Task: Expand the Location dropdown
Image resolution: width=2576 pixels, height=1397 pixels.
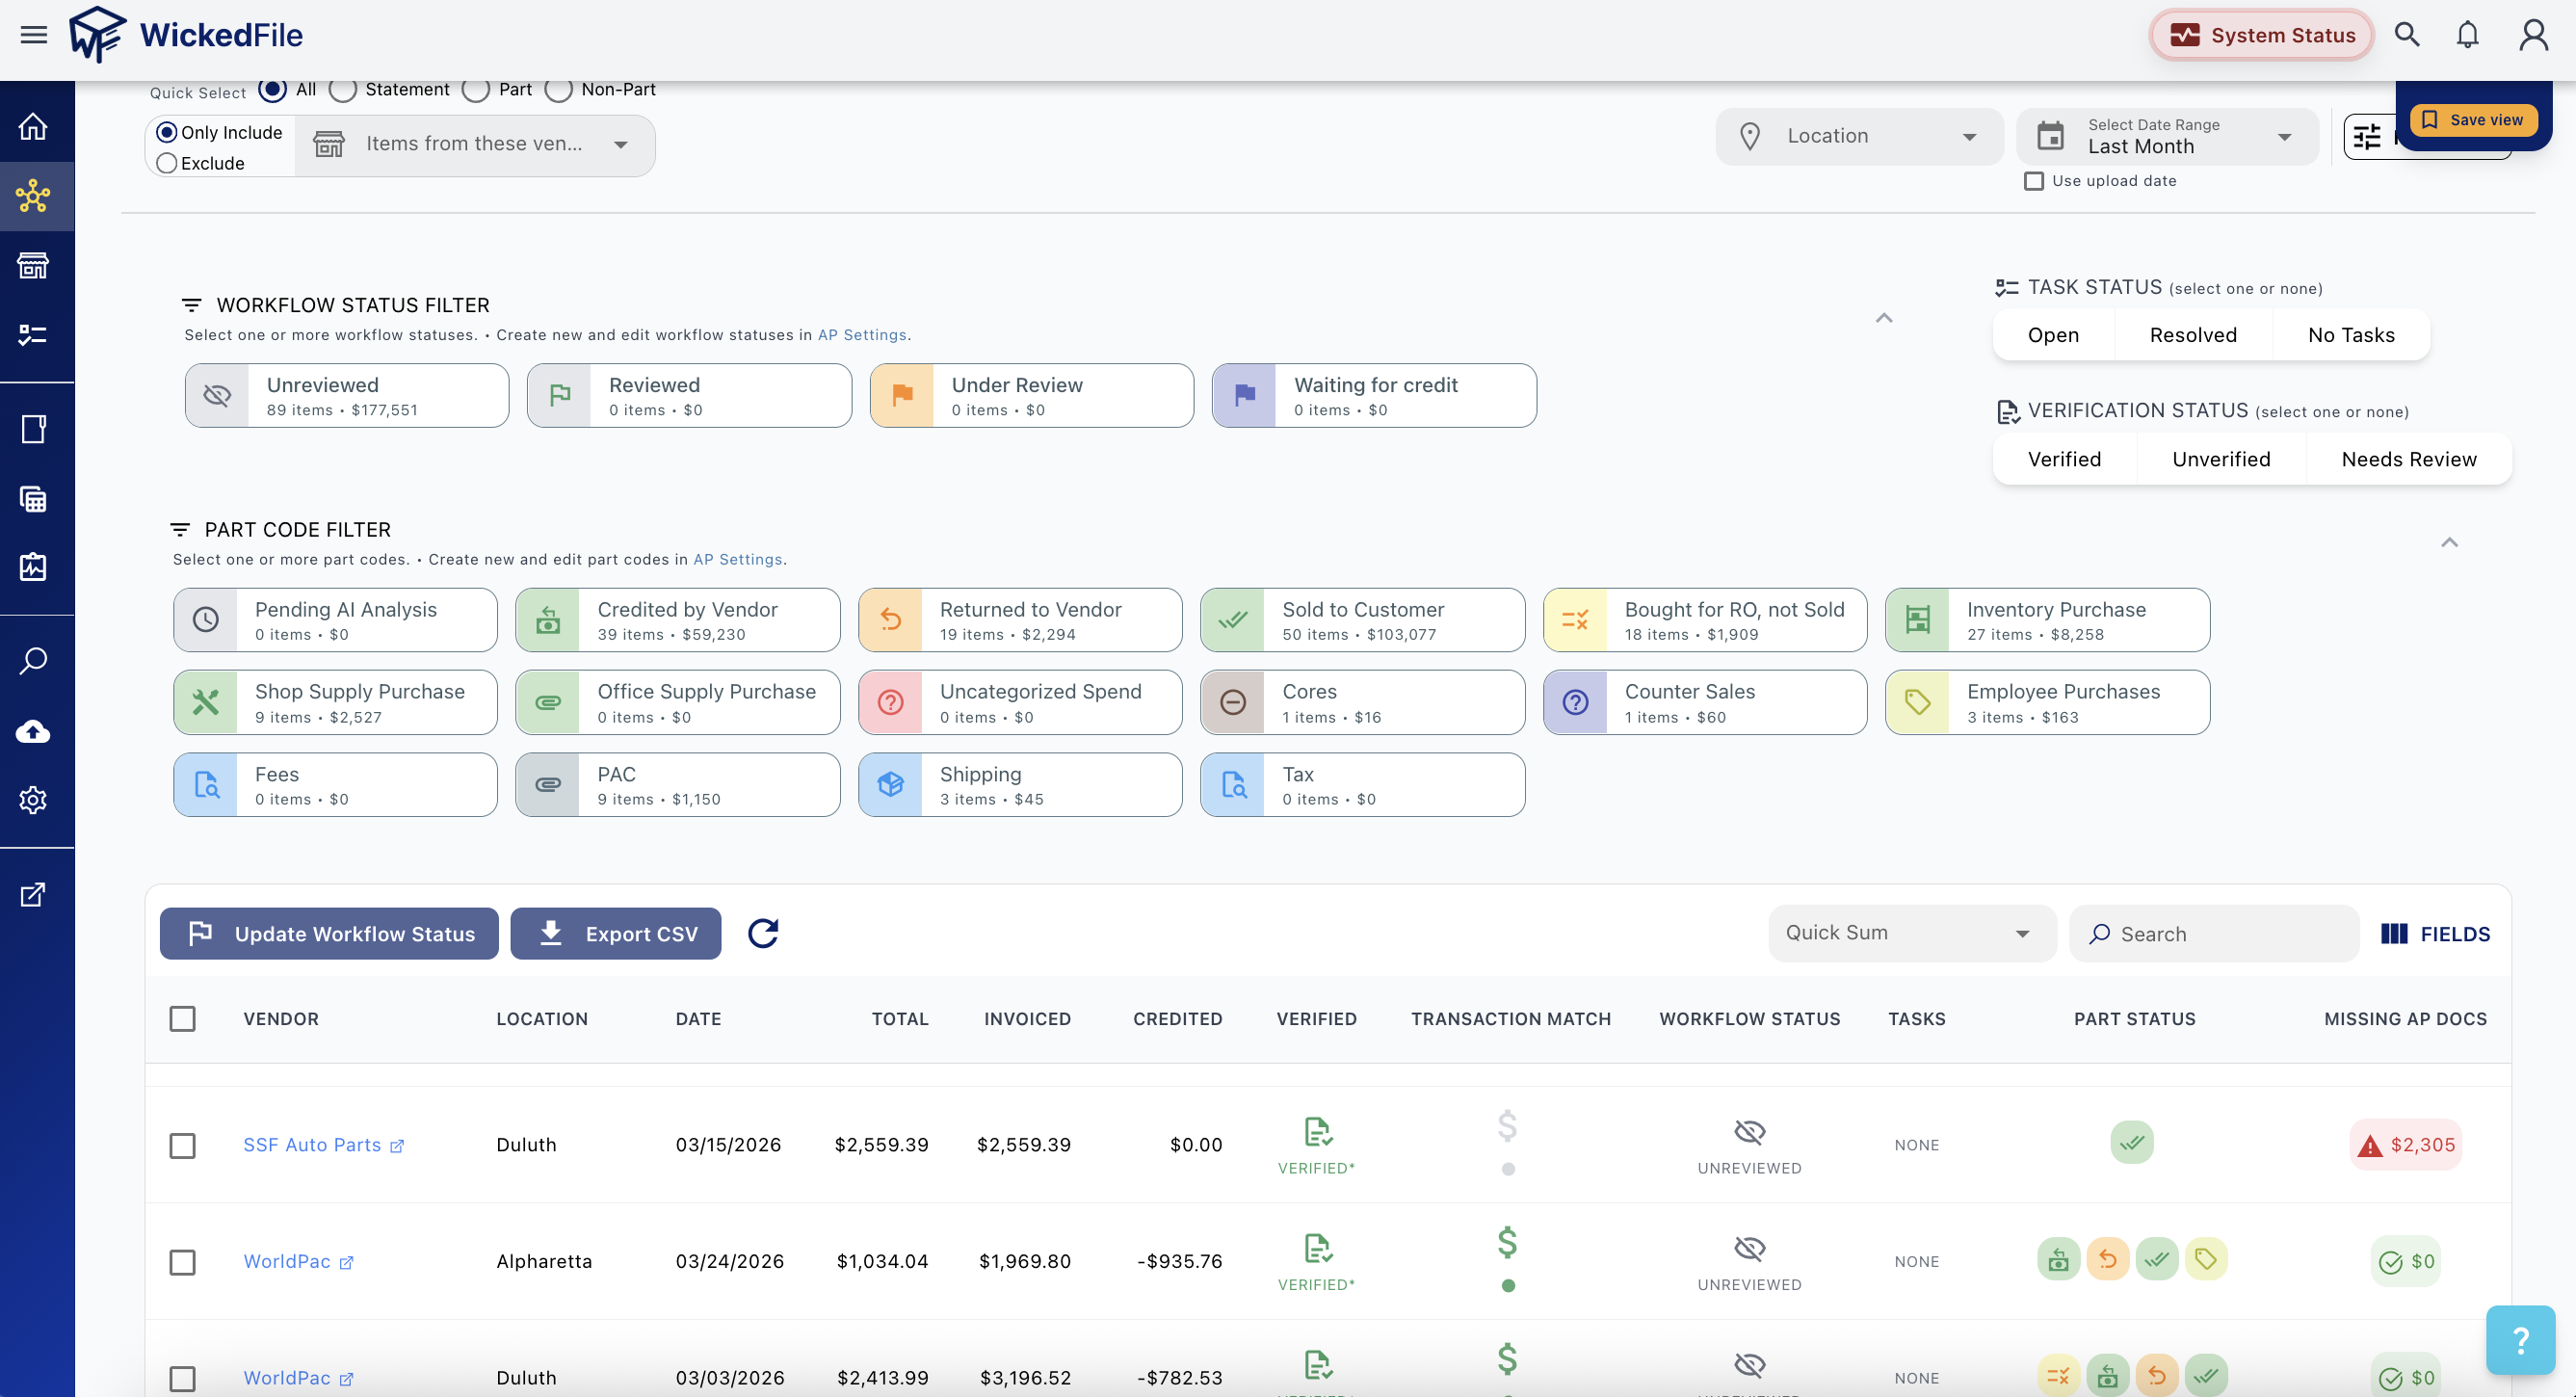Action: (x=1859, y=136)
